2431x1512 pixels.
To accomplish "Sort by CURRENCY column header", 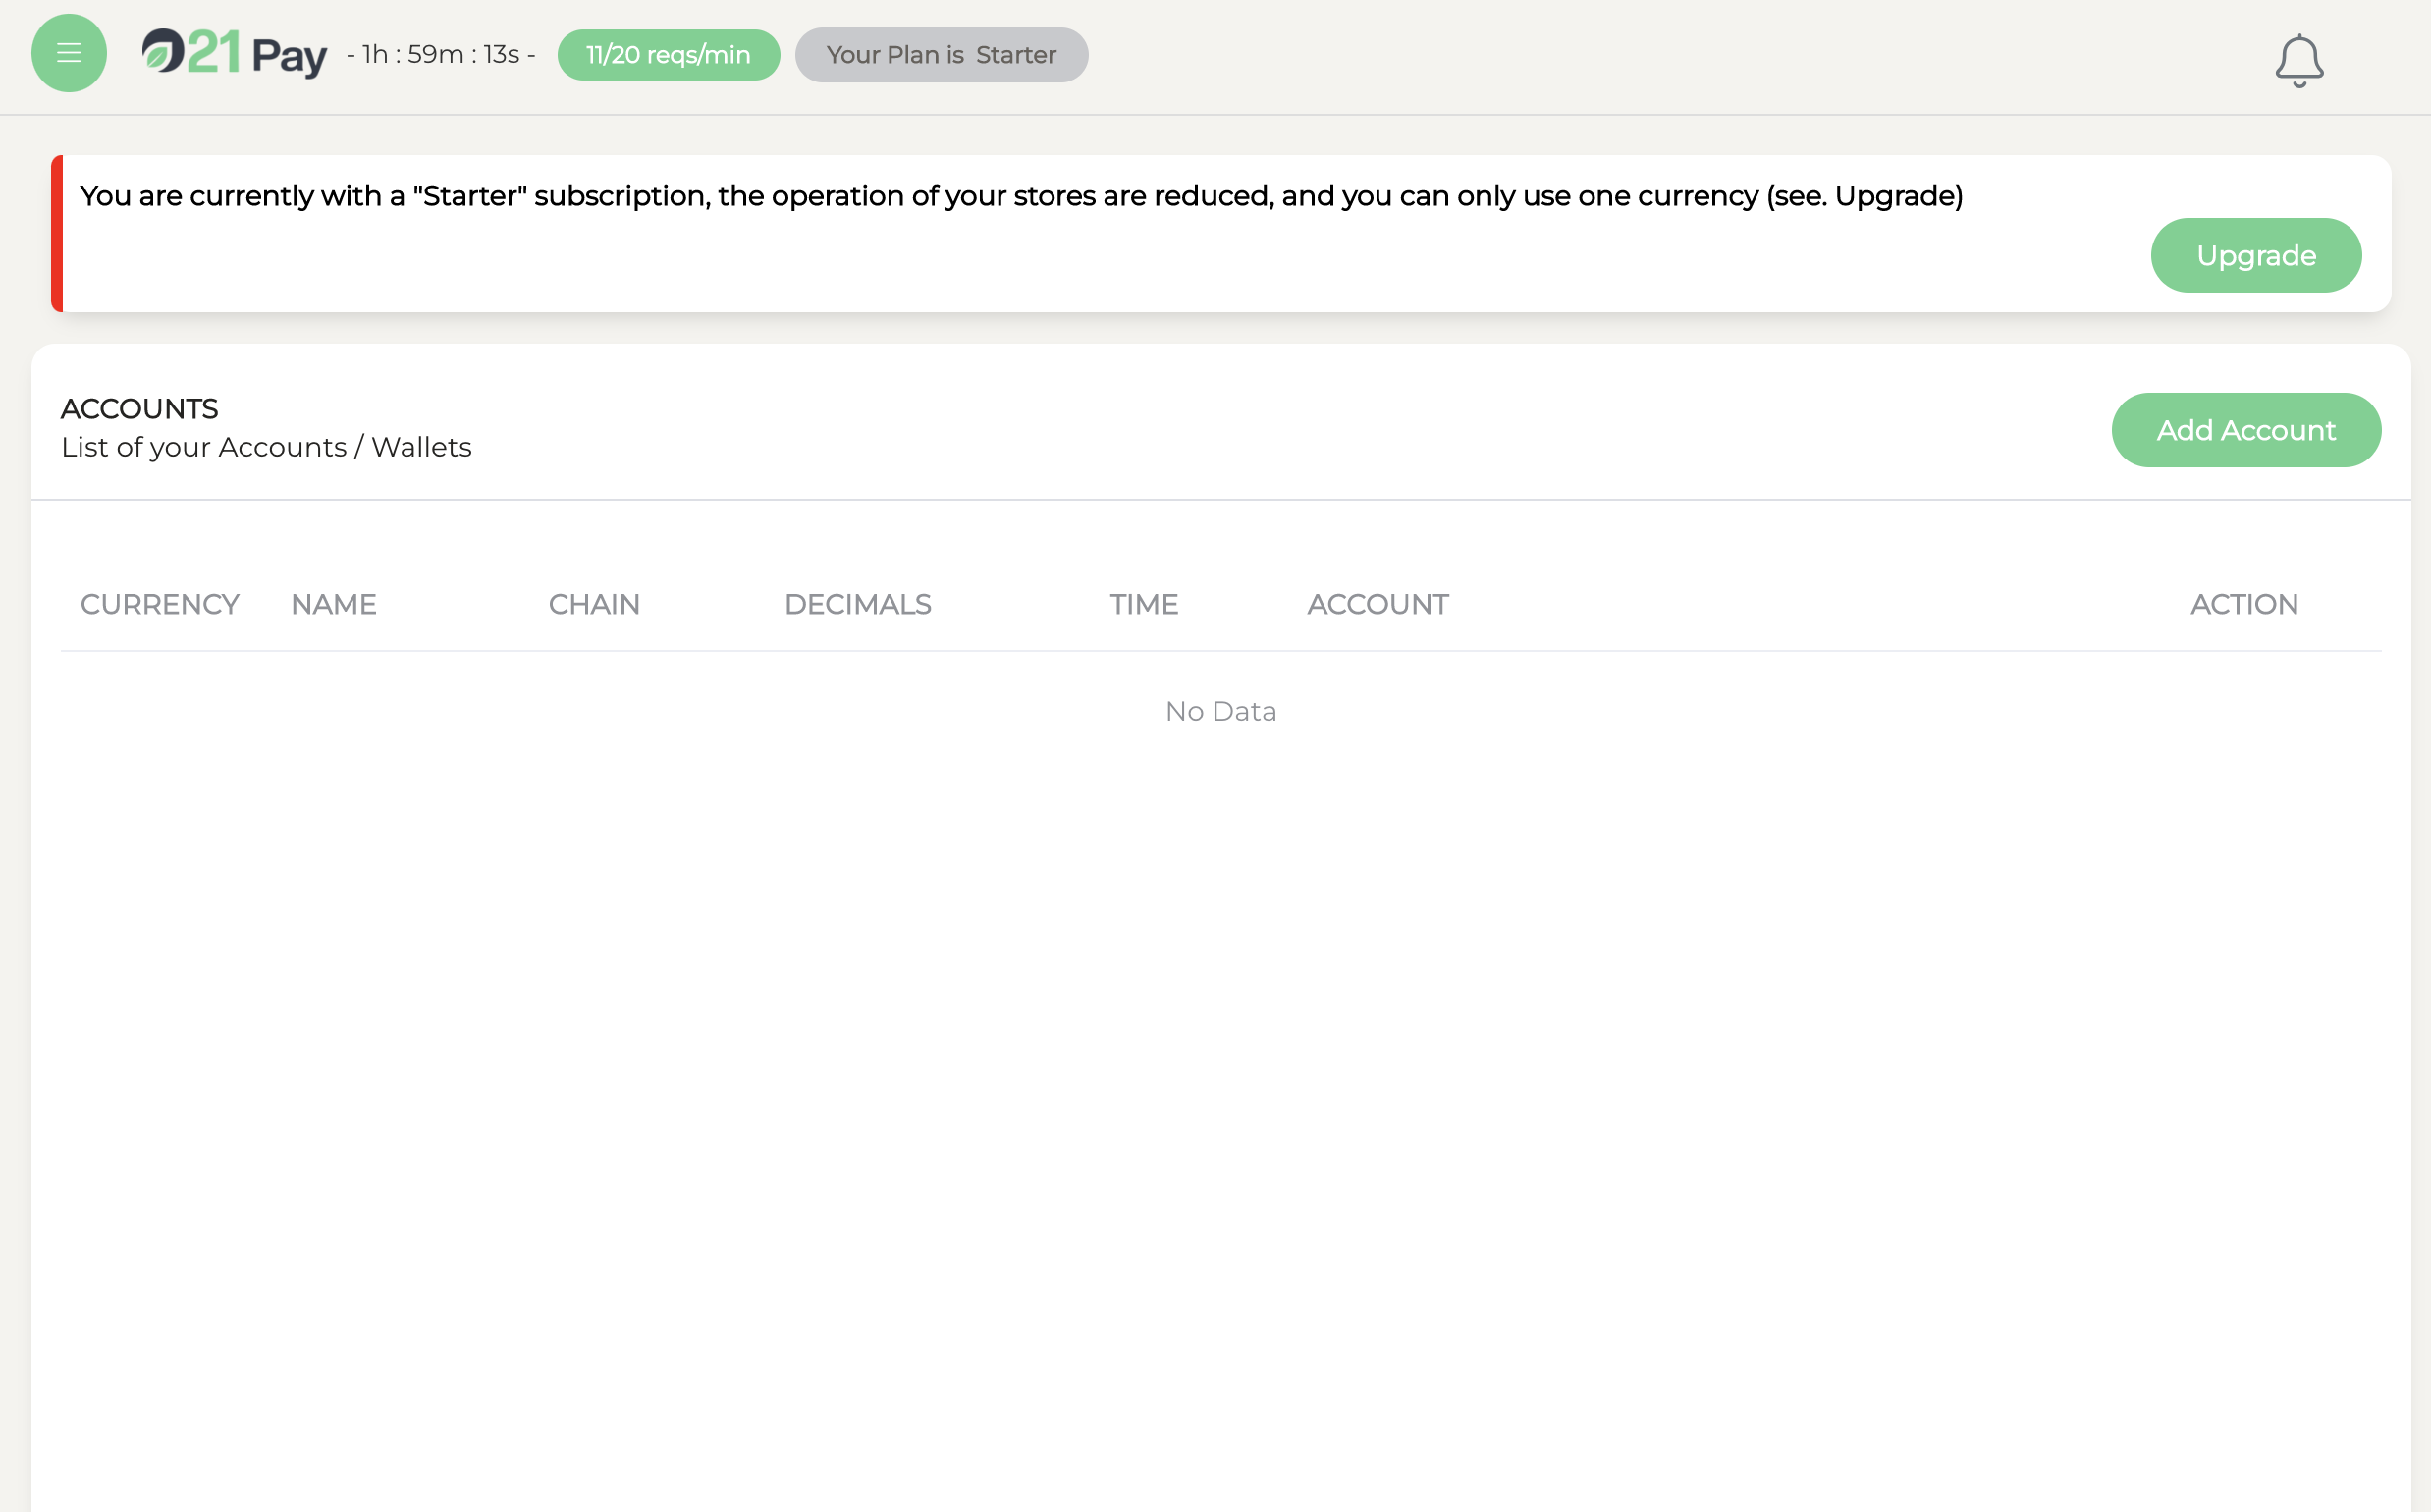I will point(159,604).
